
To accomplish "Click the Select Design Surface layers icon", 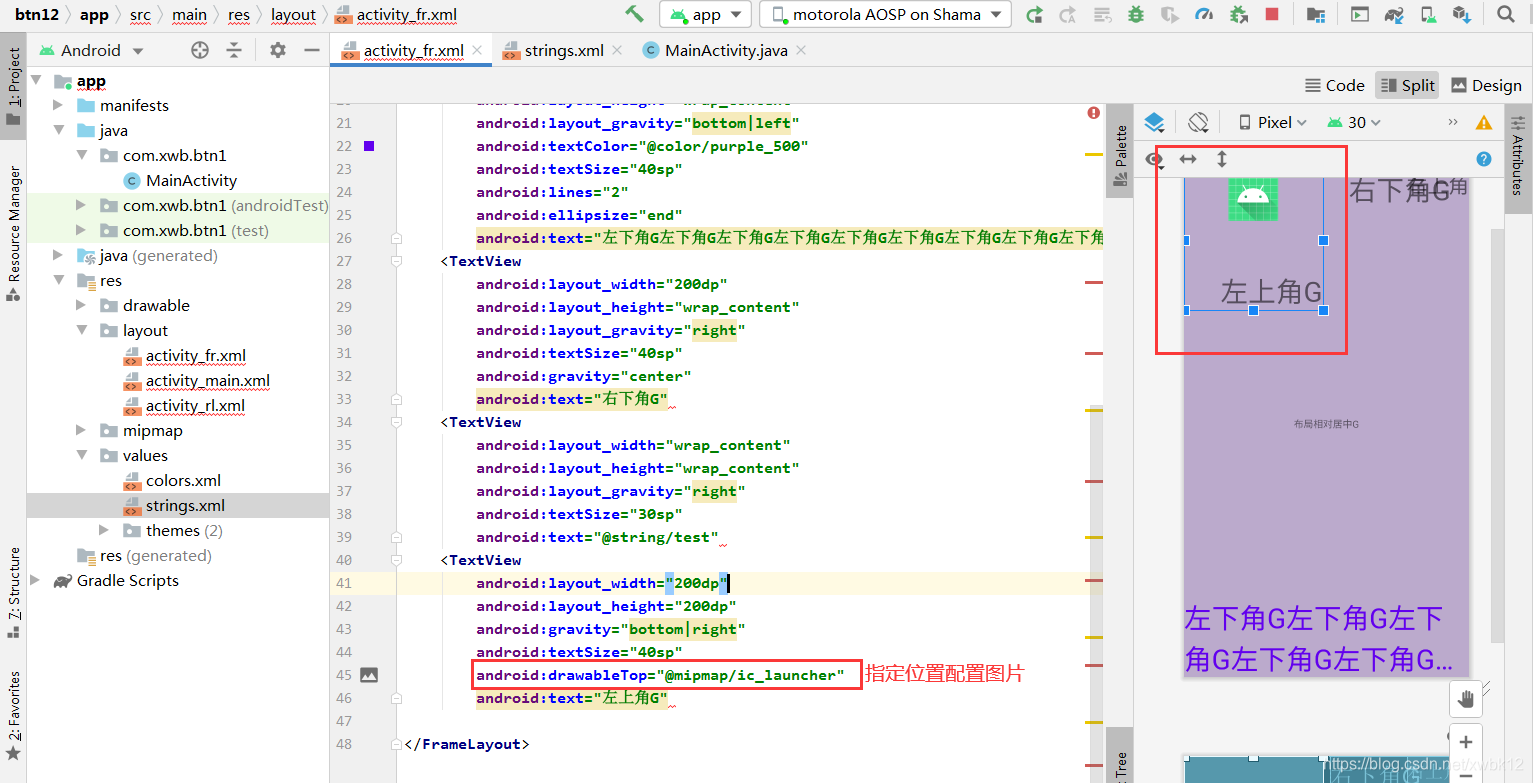I will pos(1154,122).
